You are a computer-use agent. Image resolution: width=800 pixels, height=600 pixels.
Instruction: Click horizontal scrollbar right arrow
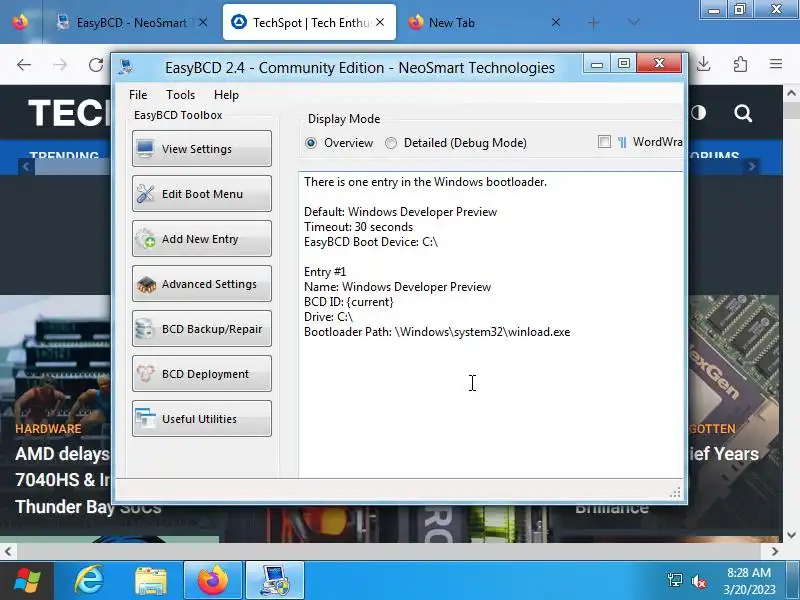(x=775, y=552)
